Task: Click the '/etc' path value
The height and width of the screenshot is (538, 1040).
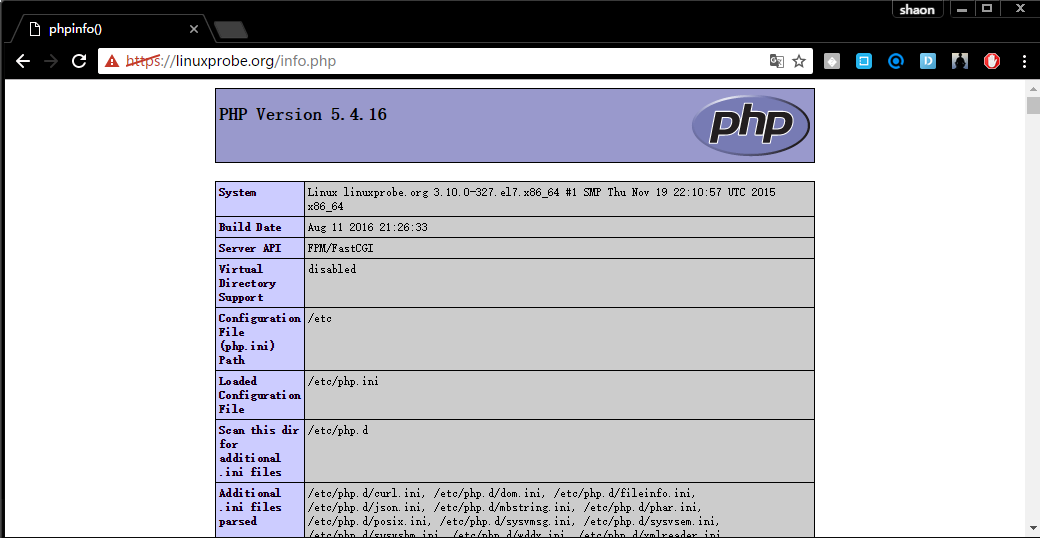Action: coord(320,318)
